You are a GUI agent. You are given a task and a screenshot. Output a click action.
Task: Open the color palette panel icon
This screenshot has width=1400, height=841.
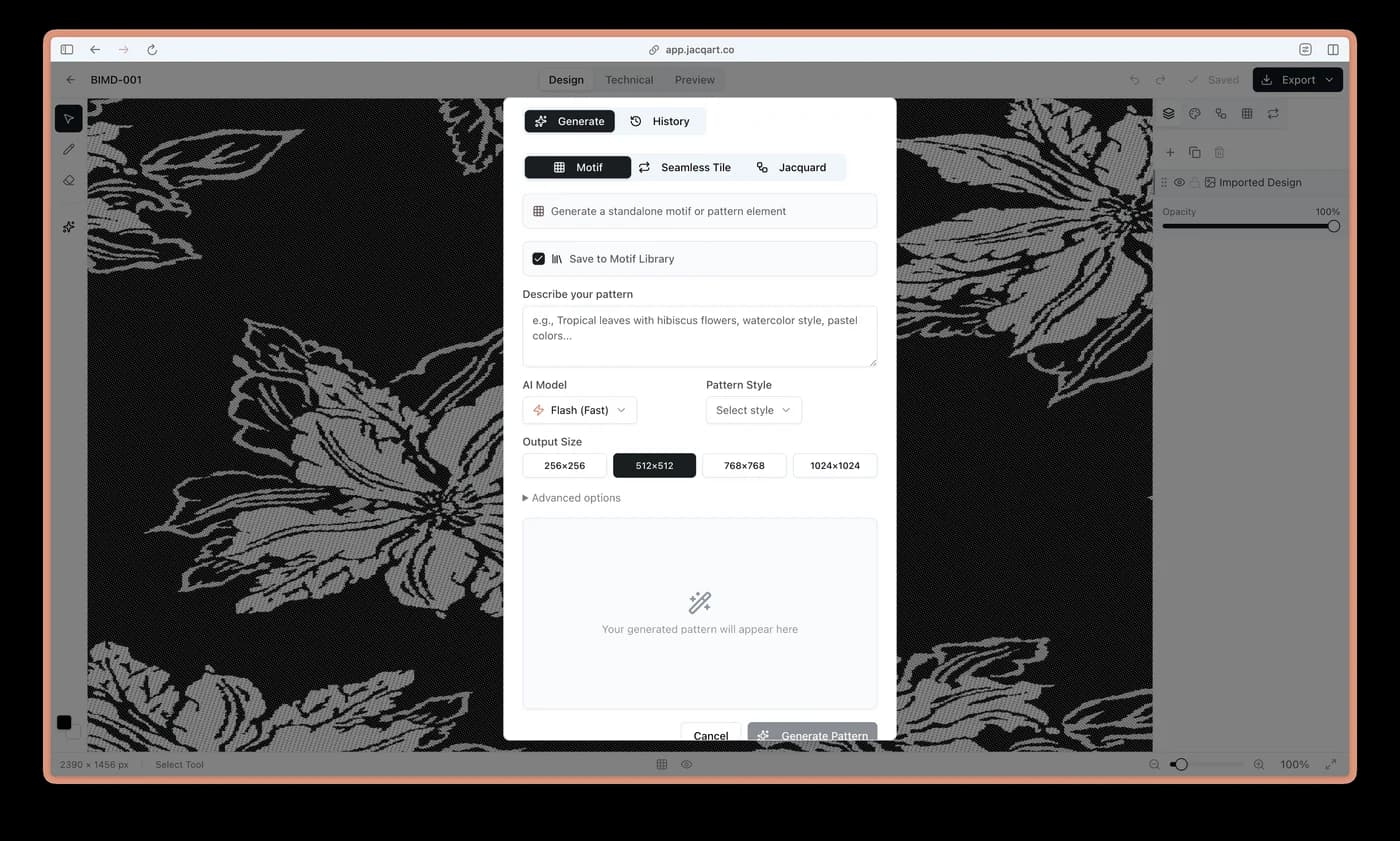click(1194, 114)
